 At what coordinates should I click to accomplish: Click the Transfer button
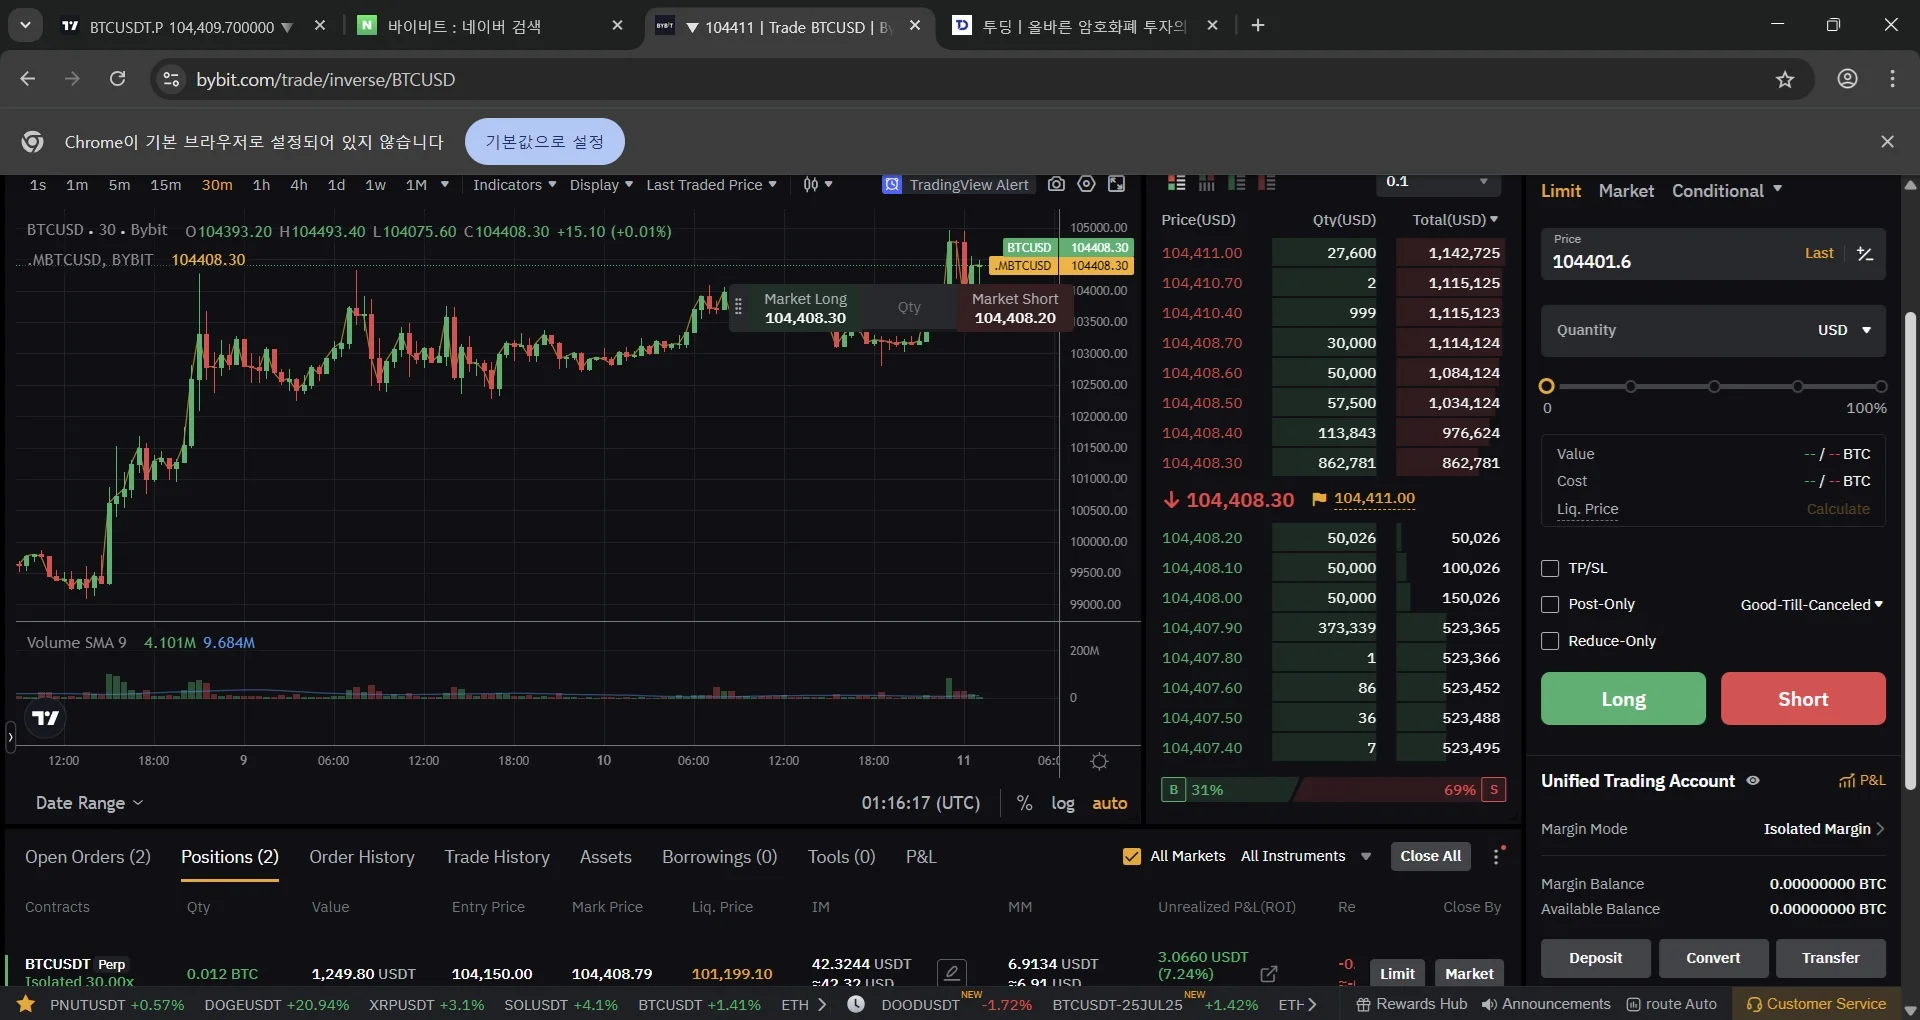(x=1830, y=958)
